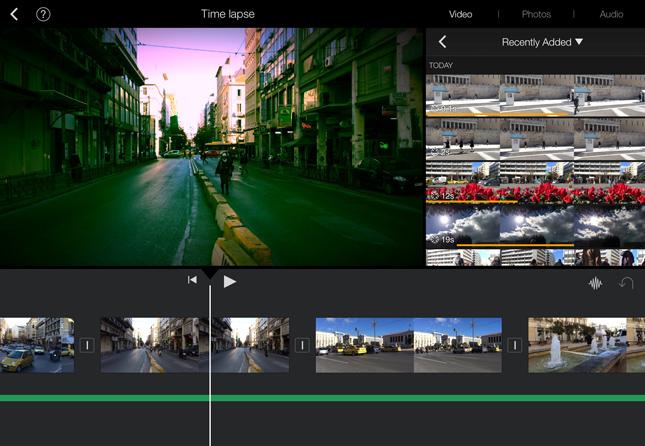Screen dimensions: 645x446
Task: Go back in the media browser
Action: [443, 42]
